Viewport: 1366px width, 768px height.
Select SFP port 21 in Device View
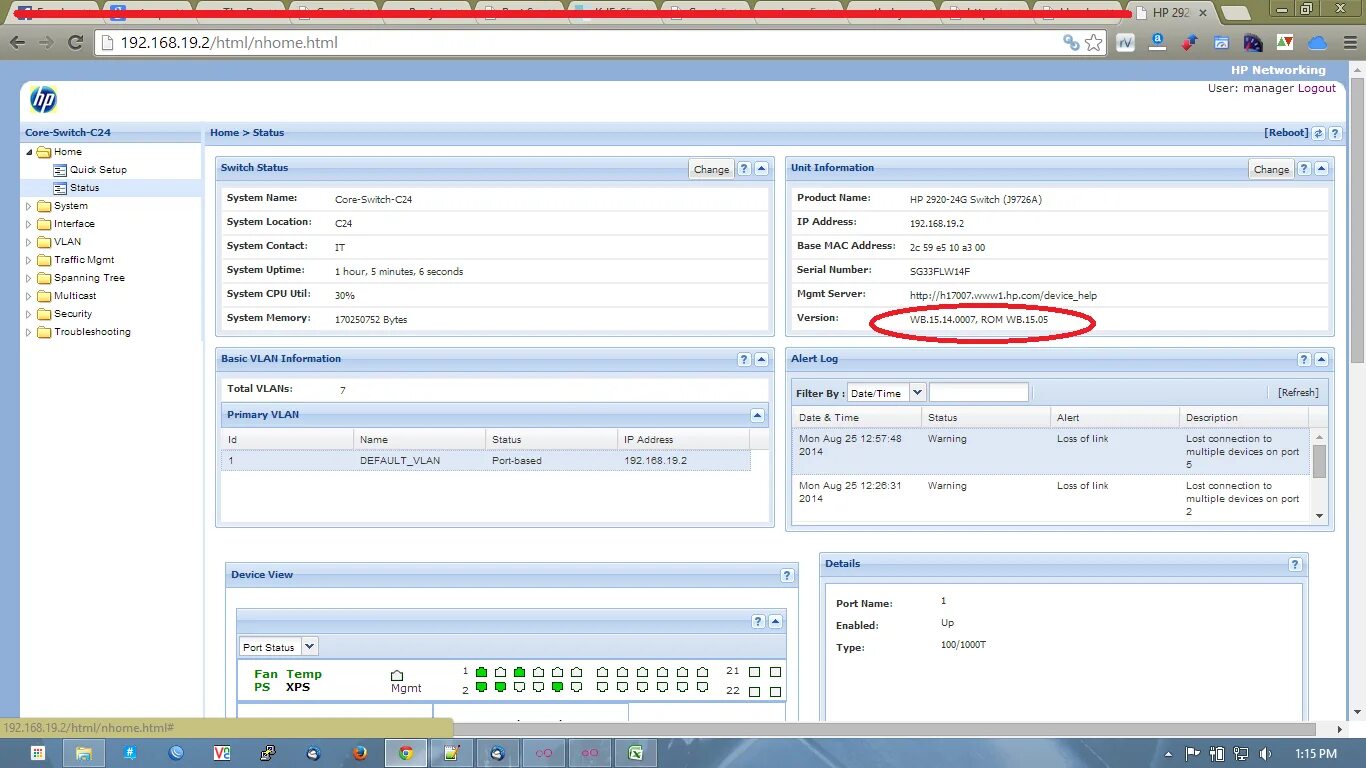(x=755, y=672)
